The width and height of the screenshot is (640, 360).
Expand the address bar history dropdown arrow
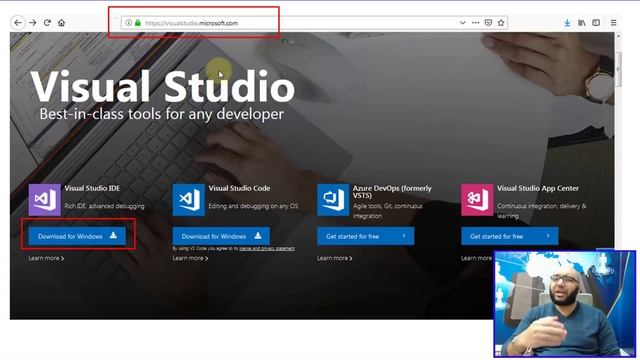462,23
